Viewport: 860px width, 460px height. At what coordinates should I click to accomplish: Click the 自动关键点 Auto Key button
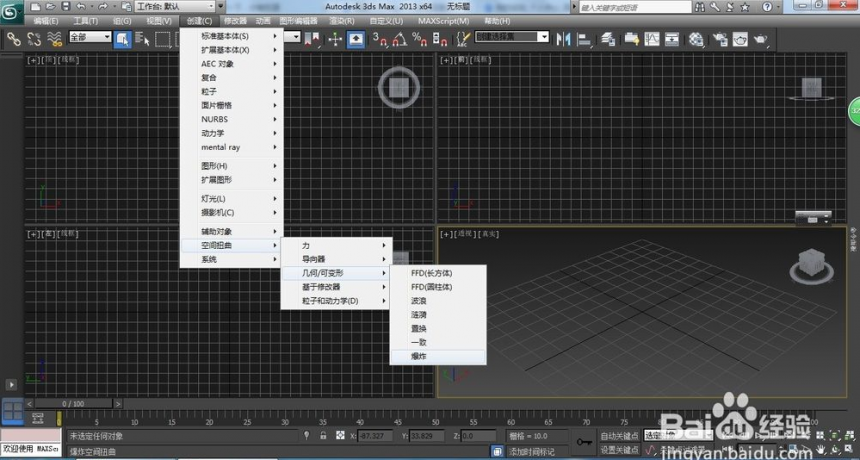pyautogui.click(x=619, y=436)
